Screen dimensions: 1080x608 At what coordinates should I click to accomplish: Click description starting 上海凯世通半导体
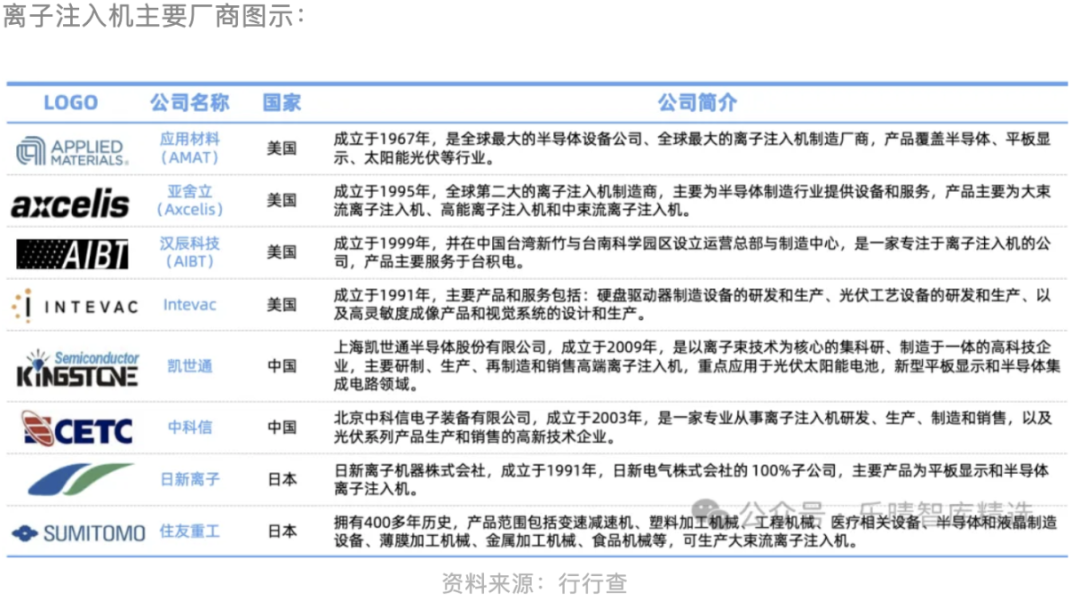(697, 366)
